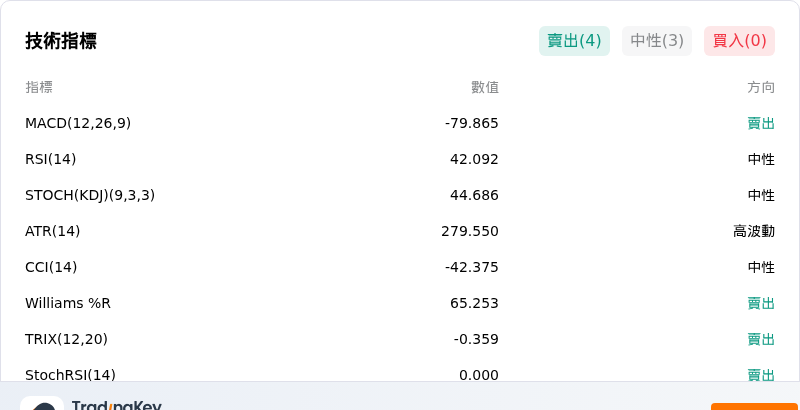Image resolution: width=800 pixels, height=410 pixels.
Task: Select the CCI(14) indicator name
Action: tap(51, 267)
